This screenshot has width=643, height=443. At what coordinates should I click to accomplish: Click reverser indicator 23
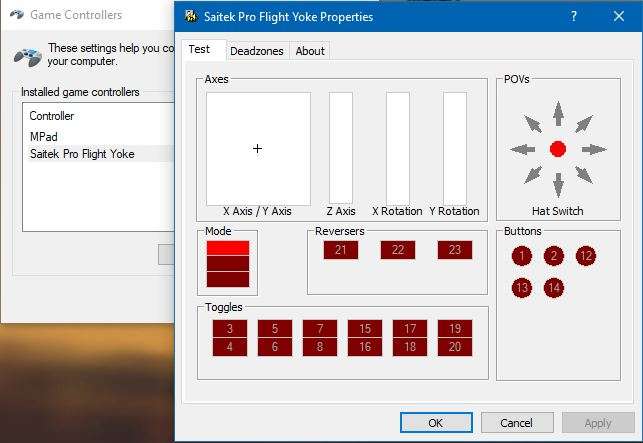click(x=455, y=250)
